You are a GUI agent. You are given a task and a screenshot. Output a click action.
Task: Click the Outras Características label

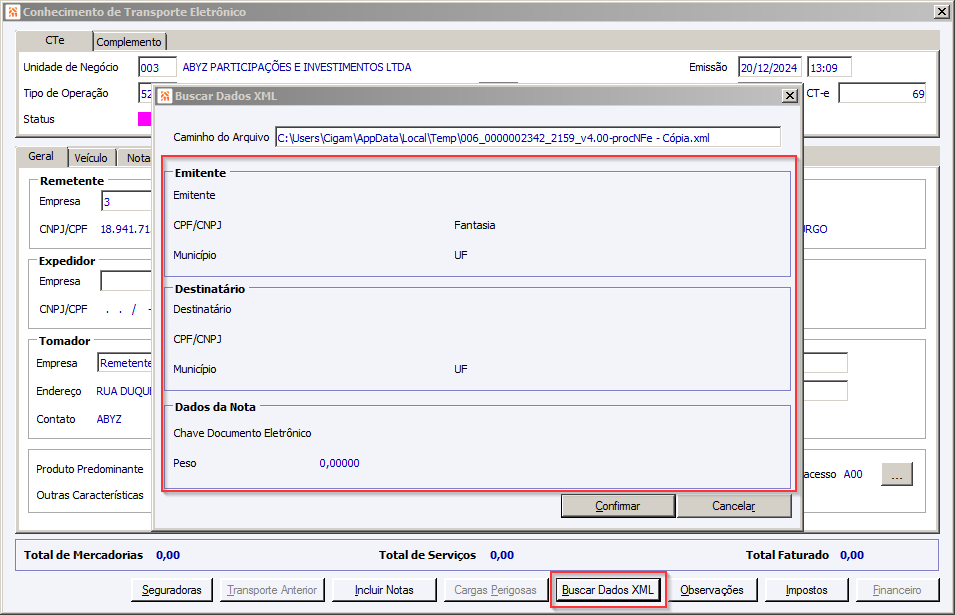point(90,495)
